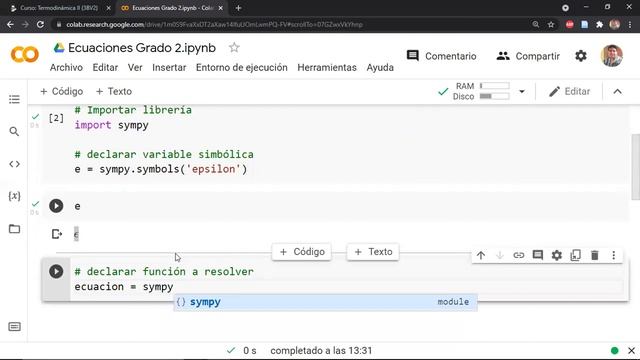This screenshot has height=360, width=640.
Task: Click the 'completado a las 13:31' status text
Action: 321,351
